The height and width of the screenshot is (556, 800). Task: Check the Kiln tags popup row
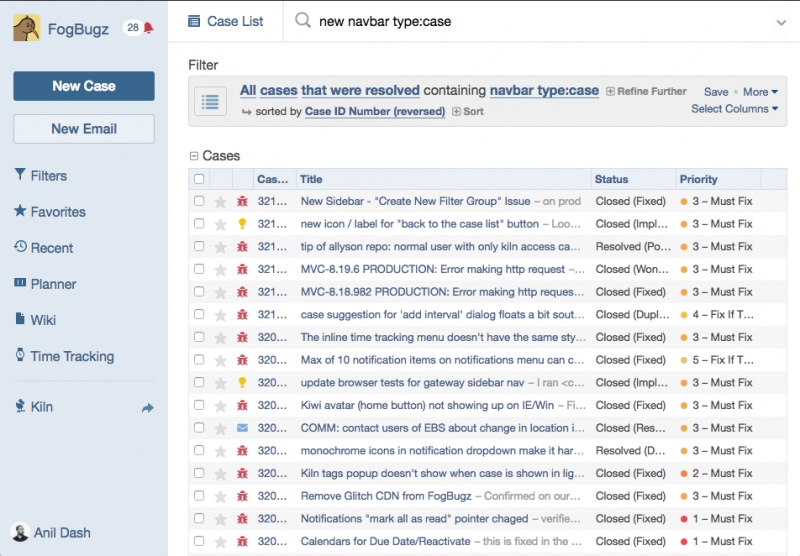click(199, 473)
